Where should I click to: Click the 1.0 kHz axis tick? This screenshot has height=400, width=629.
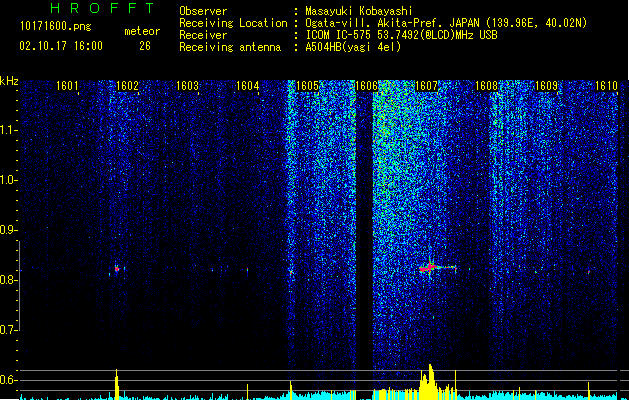[9, 180]
